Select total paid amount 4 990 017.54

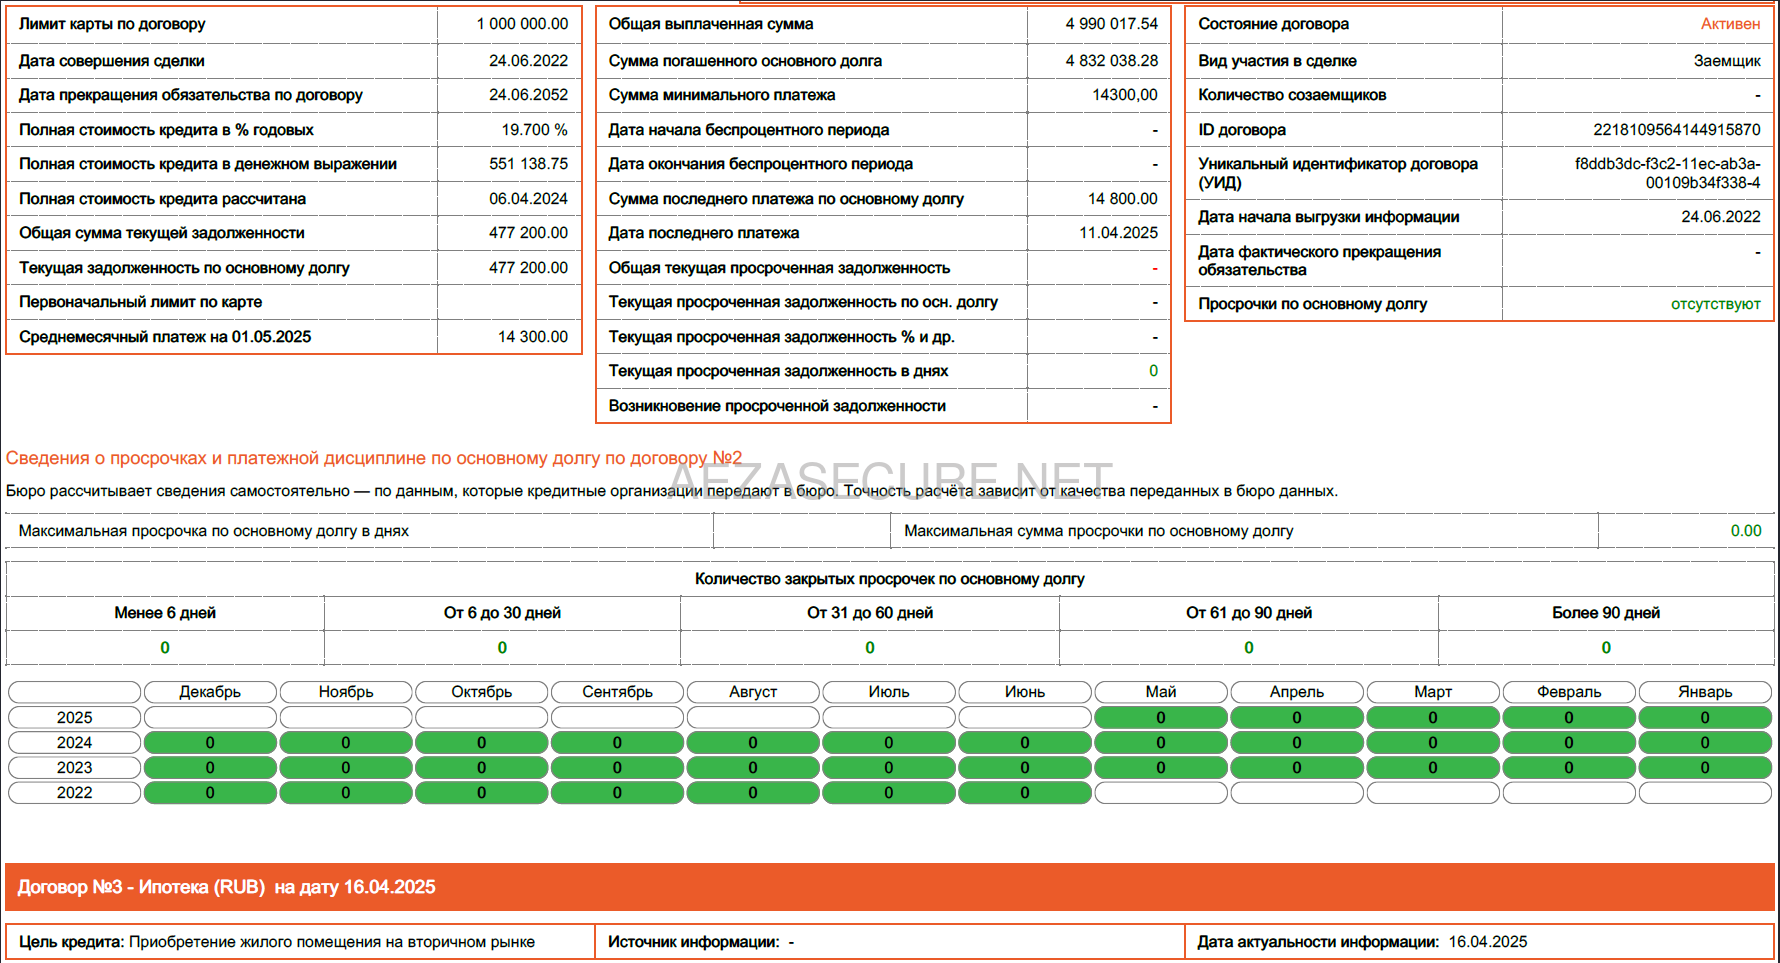coord(1111,24)
